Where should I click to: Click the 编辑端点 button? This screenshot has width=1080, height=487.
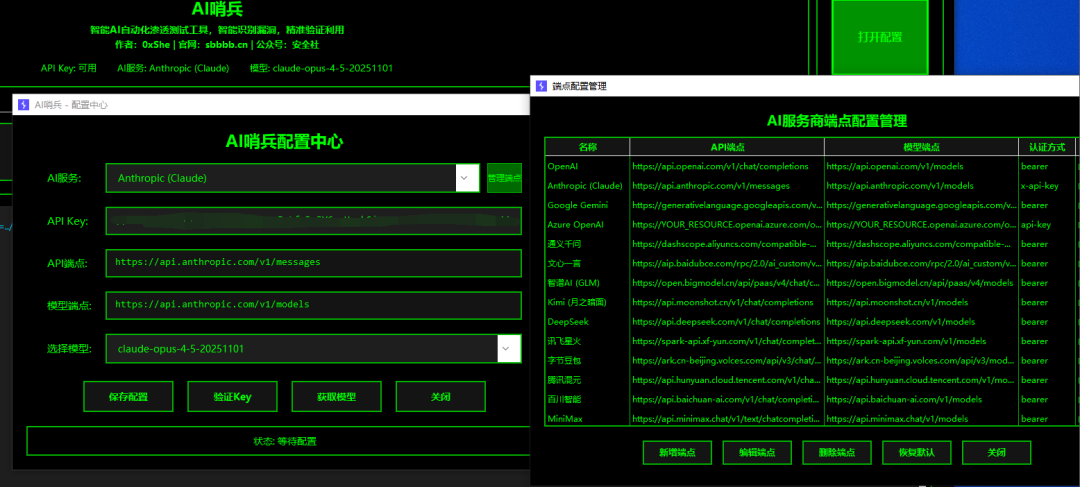(757, 453)
